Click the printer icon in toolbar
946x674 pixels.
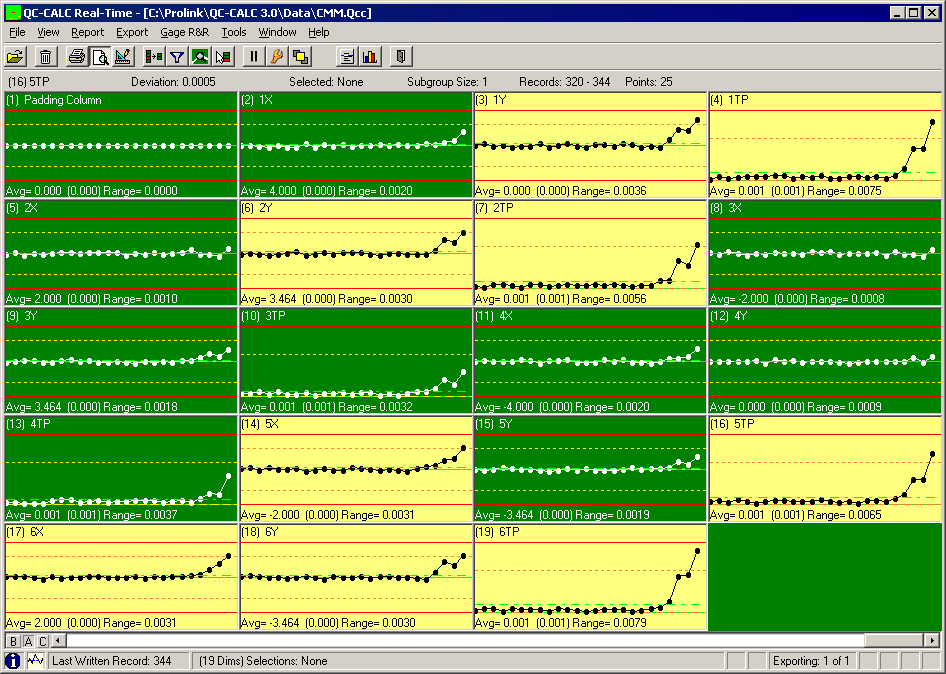coord(77,57)
